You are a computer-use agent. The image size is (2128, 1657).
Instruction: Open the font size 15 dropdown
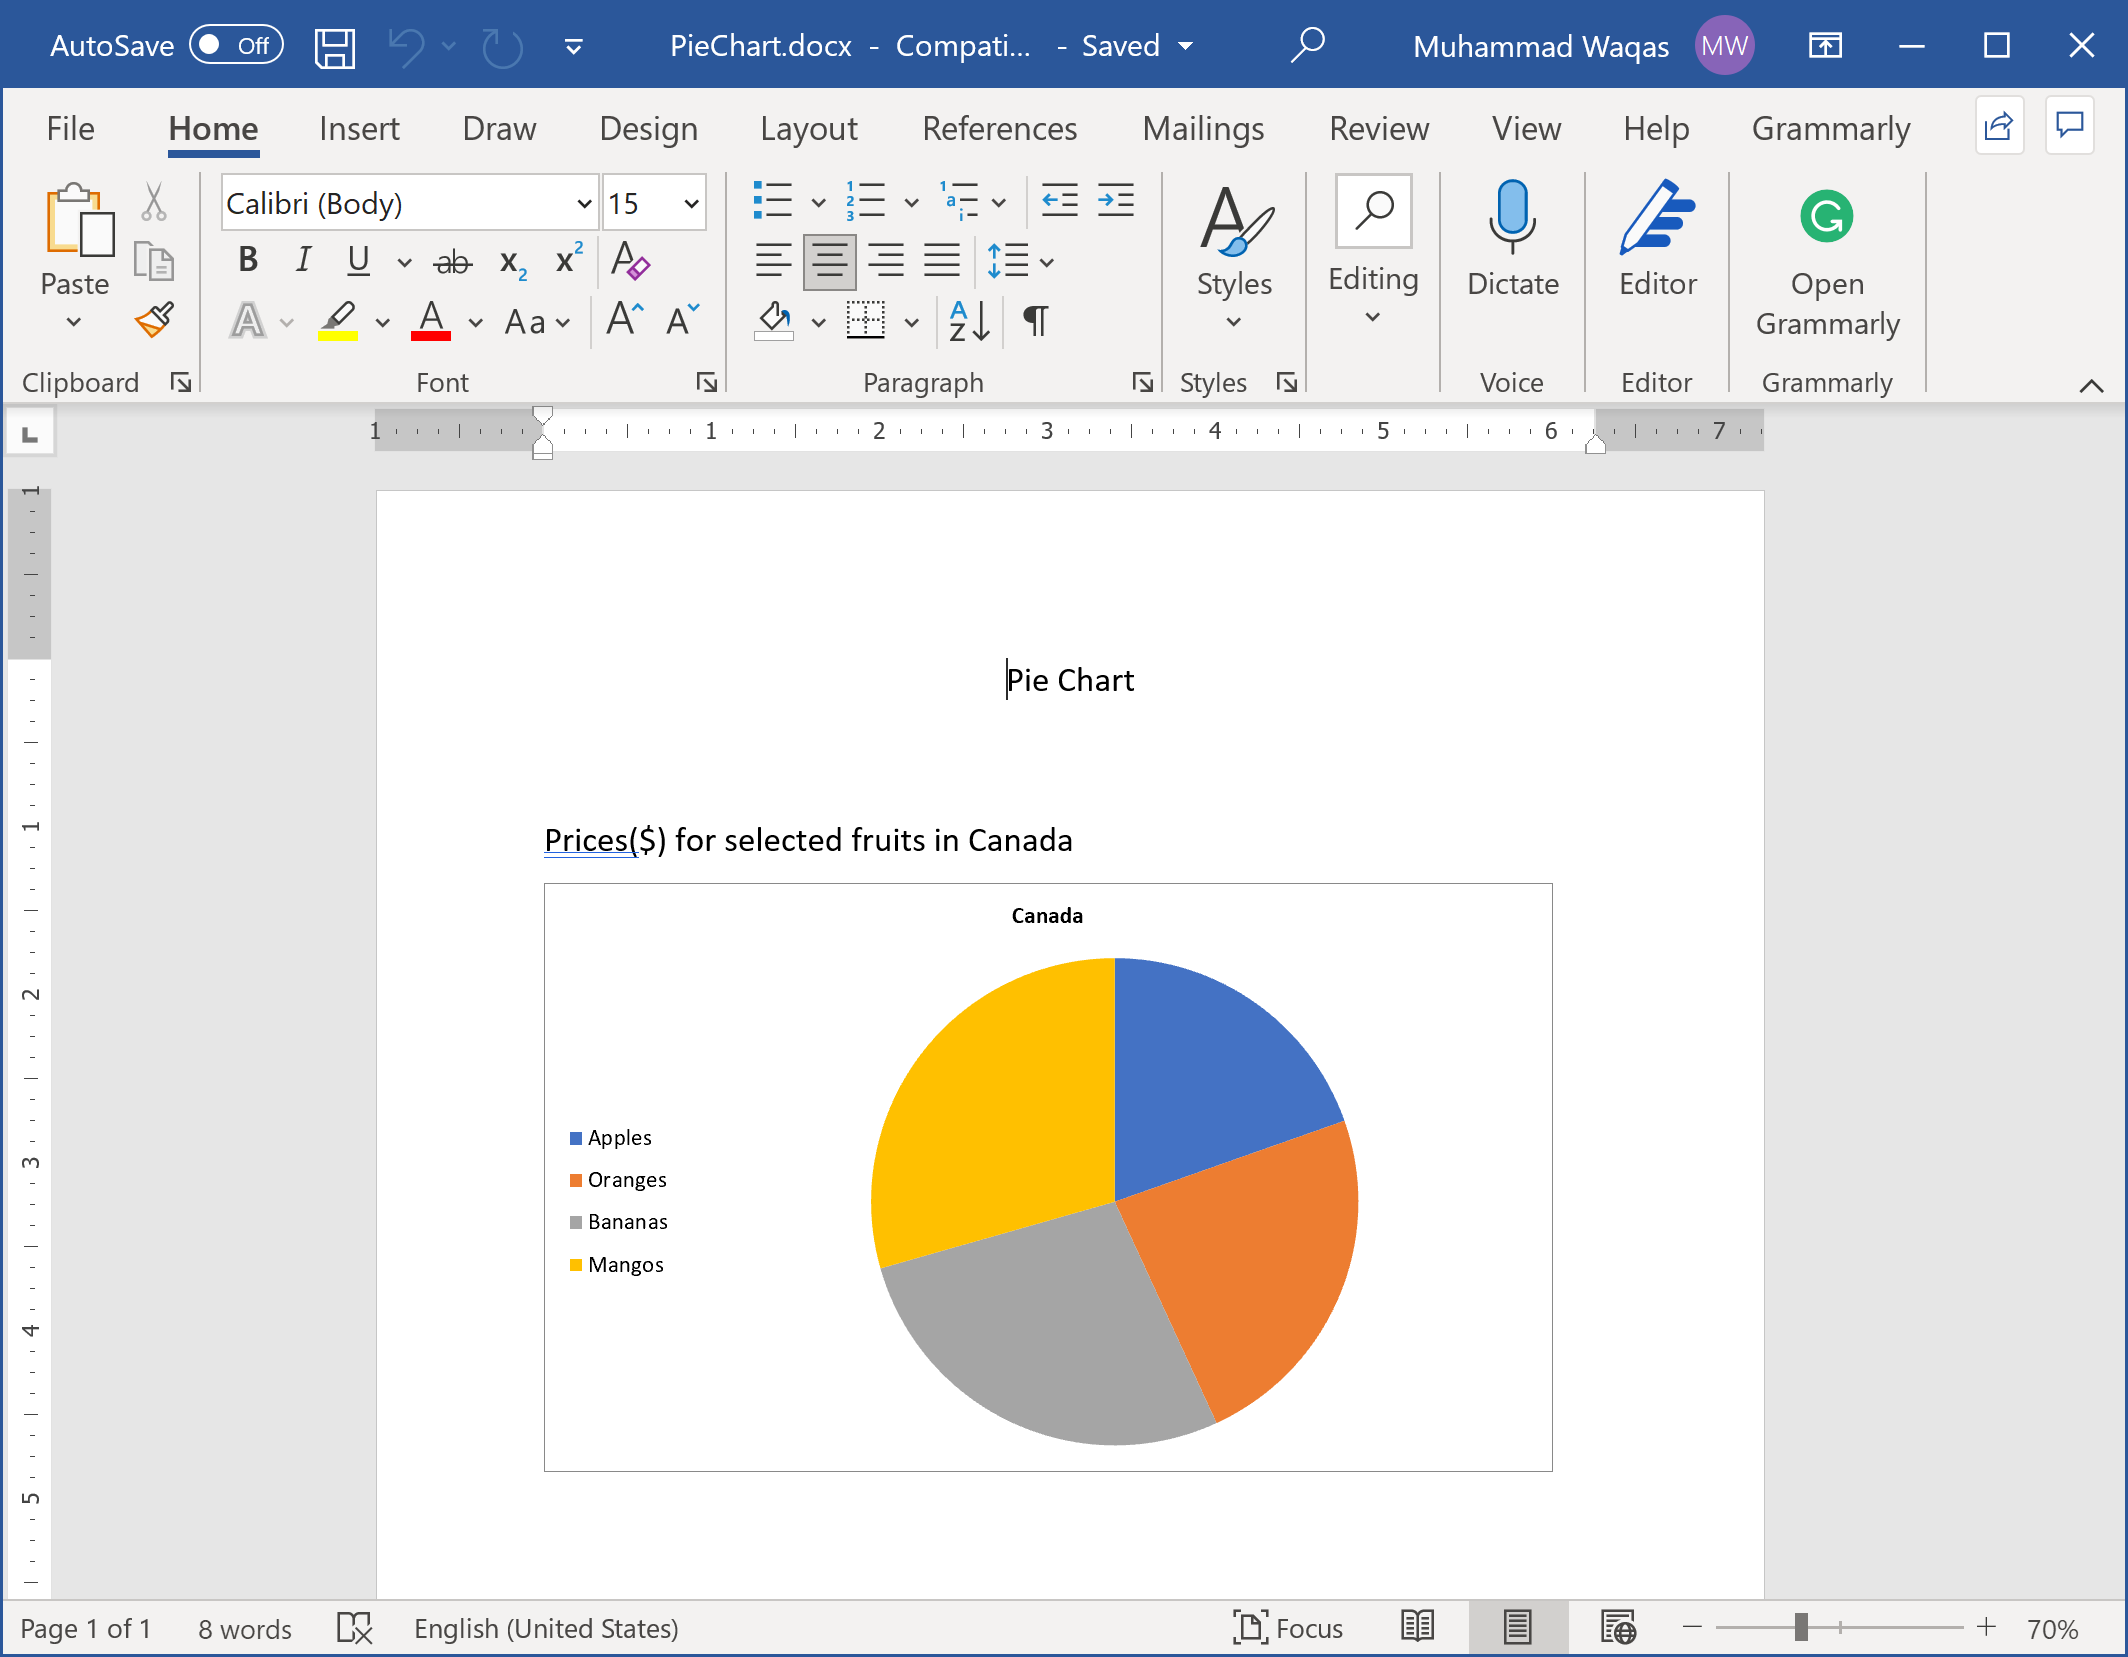click(691, 204)
